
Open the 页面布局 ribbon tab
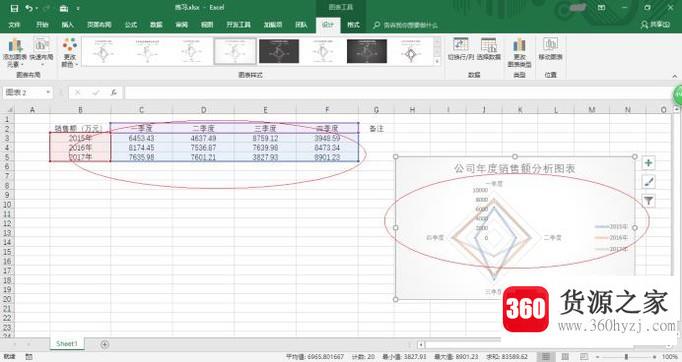pyautogui.click(x=99, y=25)
